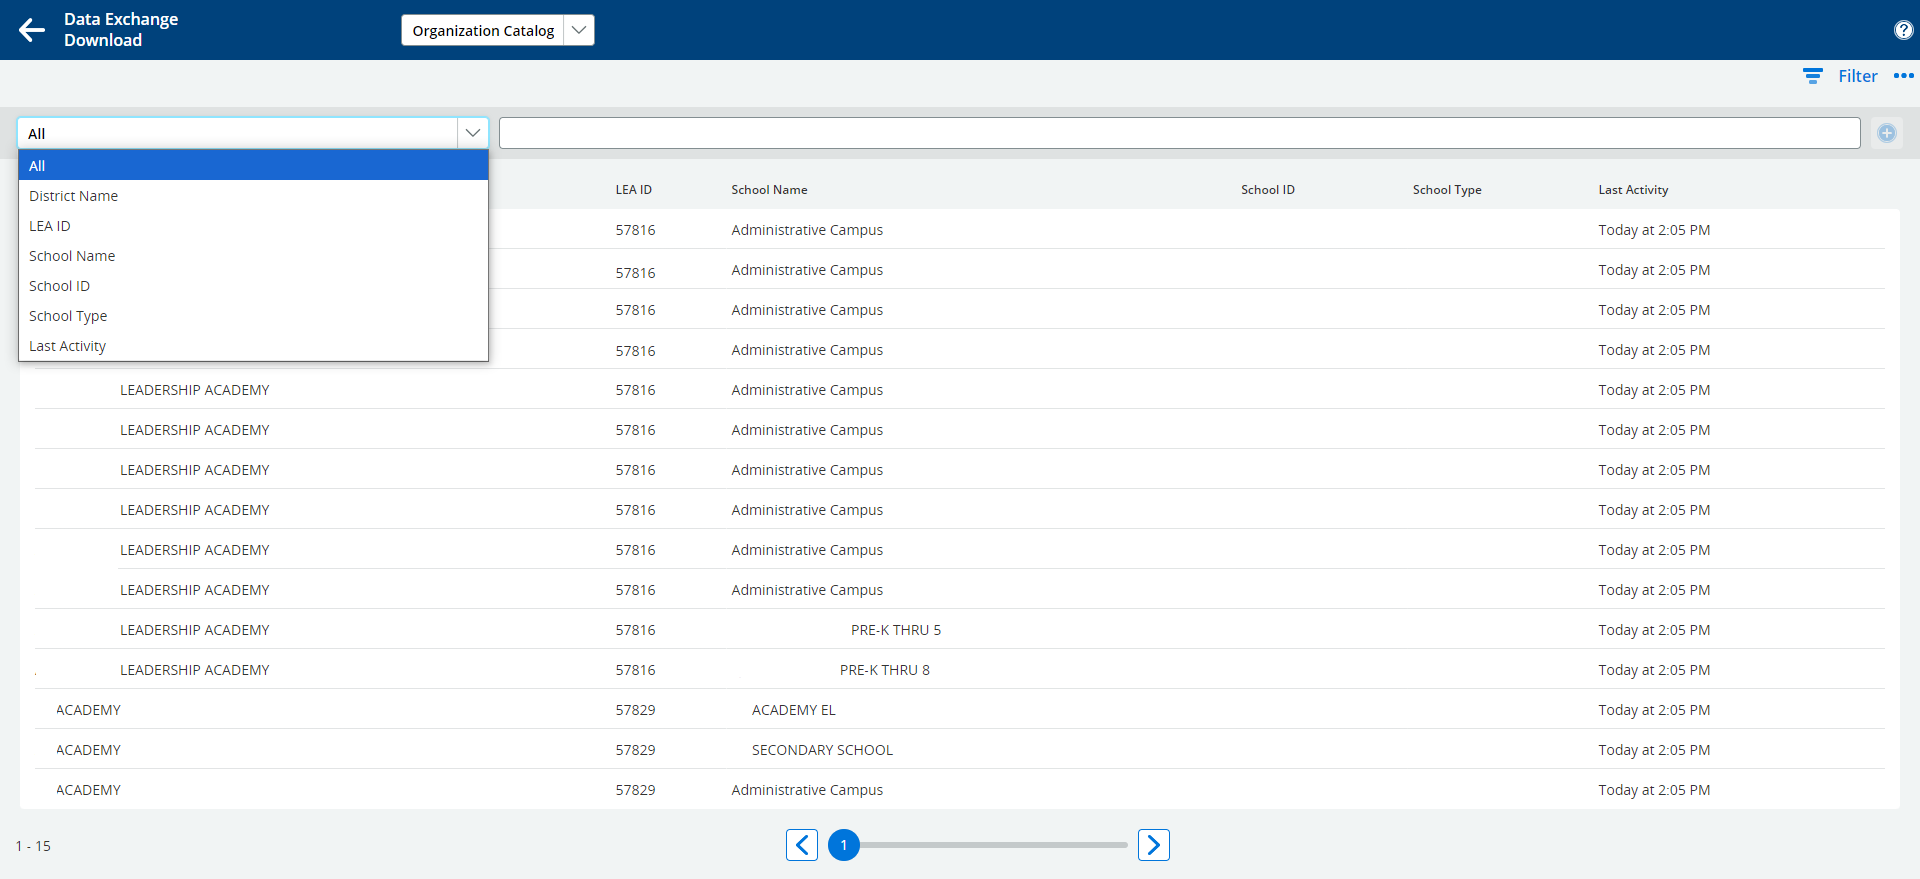
Task: Open the three-dot more options menu
Action: click(x=1903, y=76)
